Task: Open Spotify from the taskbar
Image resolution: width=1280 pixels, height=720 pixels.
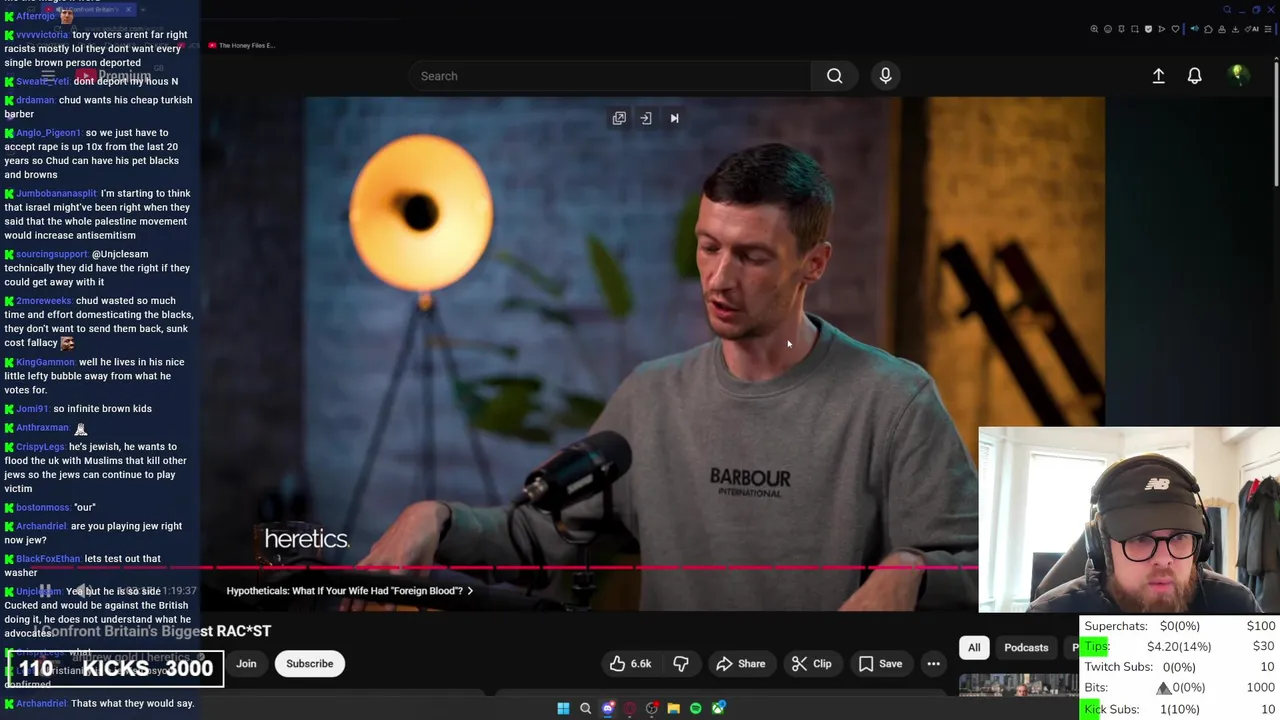Action: click(695, 708)
